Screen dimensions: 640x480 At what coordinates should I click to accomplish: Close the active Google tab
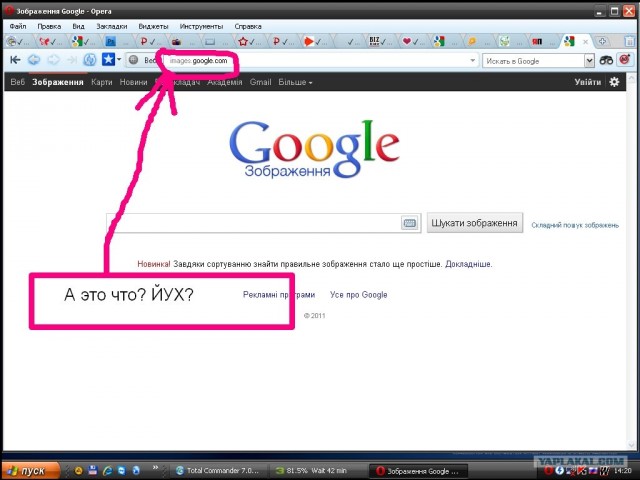coord(585,42)
